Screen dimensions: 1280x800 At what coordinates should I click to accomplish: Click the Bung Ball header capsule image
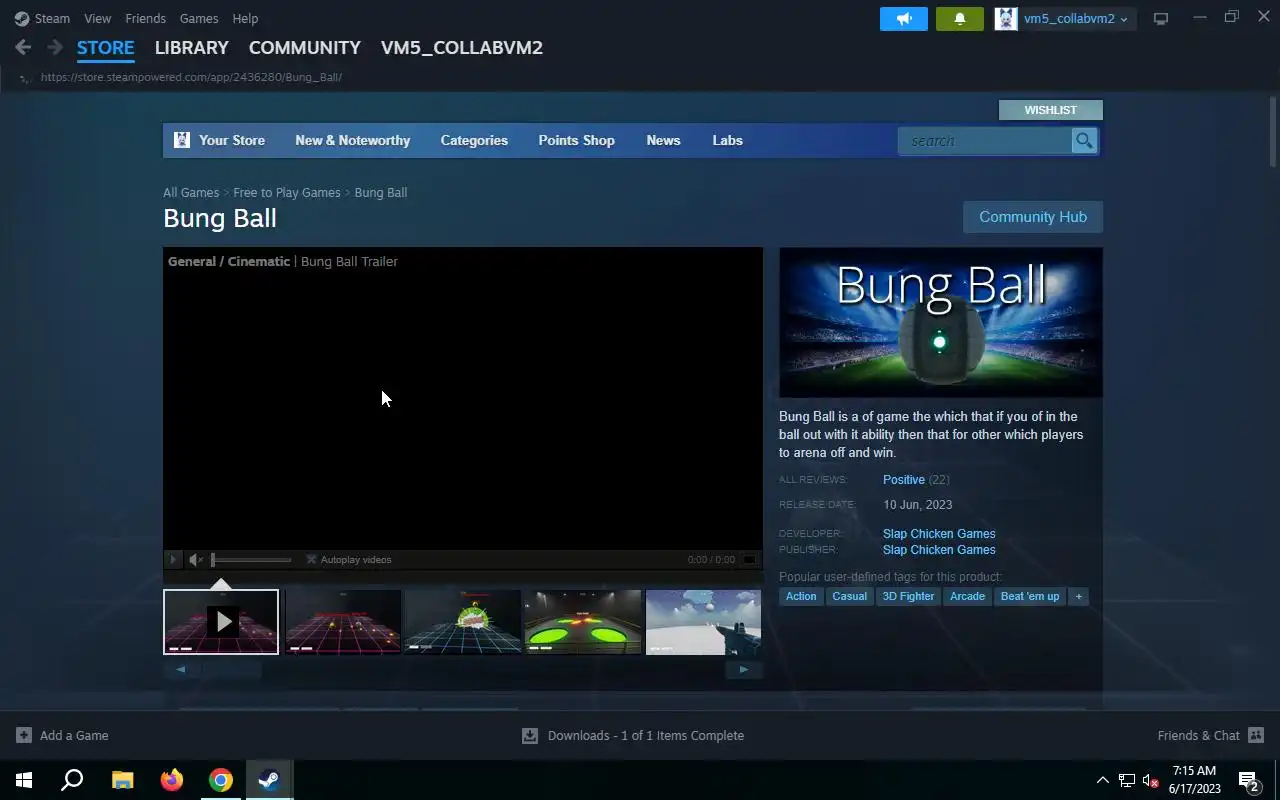tap(941, 322)
